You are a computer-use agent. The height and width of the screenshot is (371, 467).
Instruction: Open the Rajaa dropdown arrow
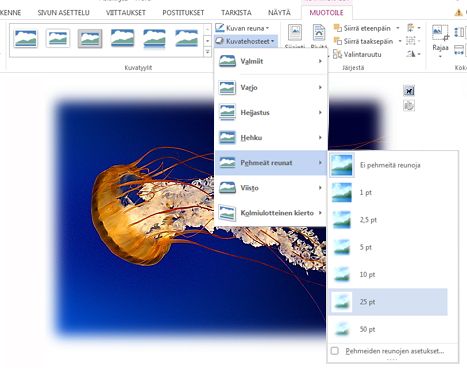coord(440,56)
